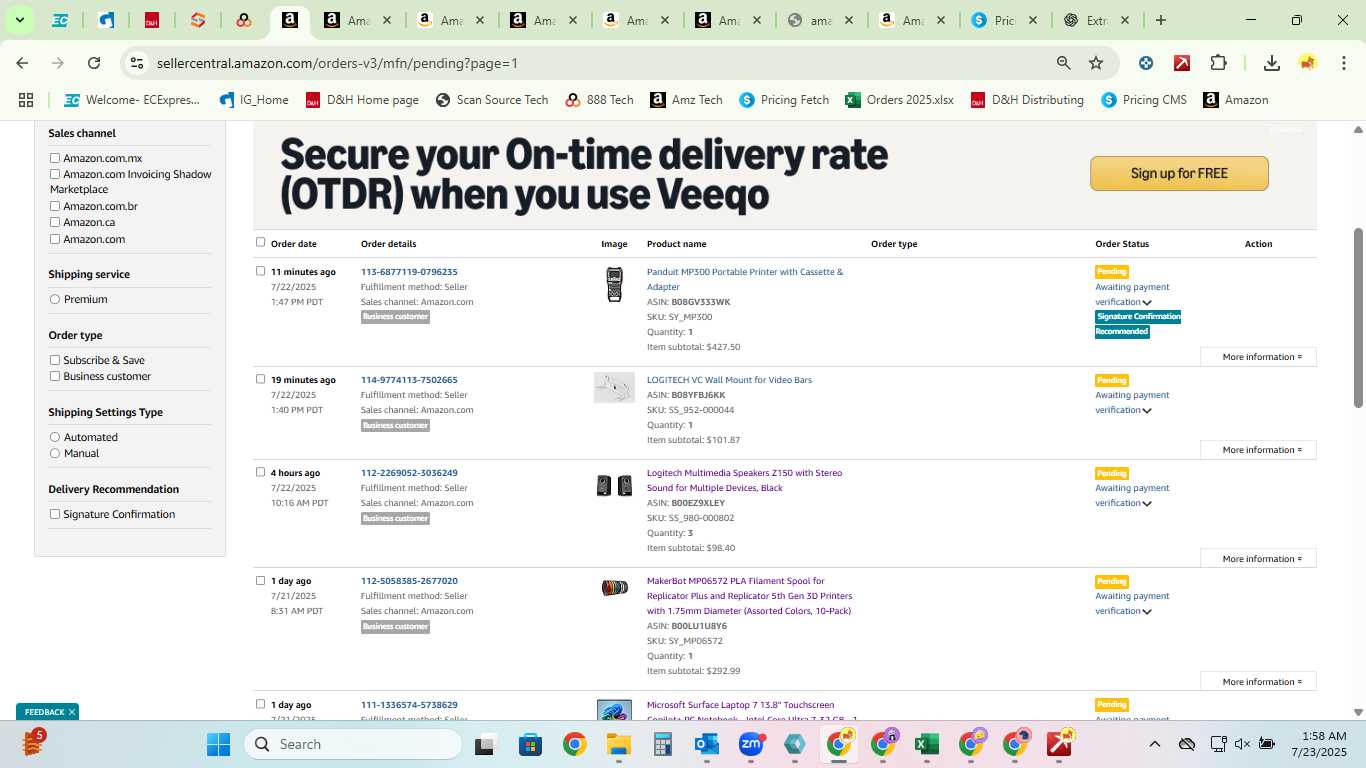Open order 113-6877119-0796235
The width and height of the screenshot is (1366, 768).
(409, 272)
